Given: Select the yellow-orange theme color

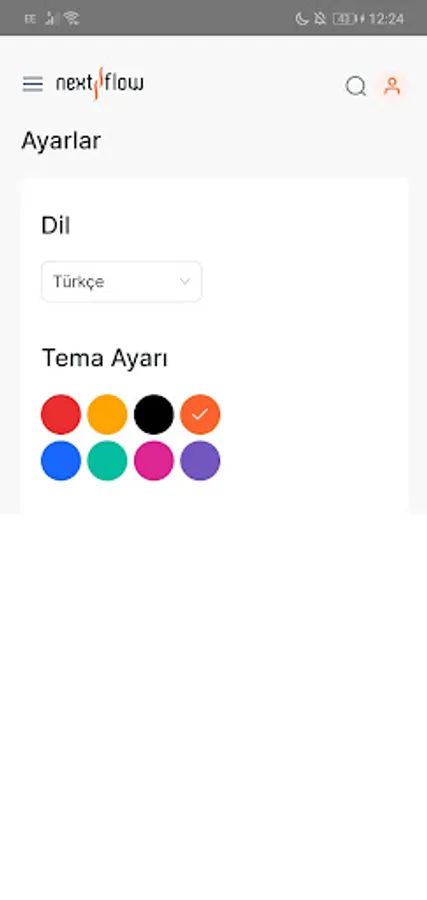Looking at the screenshot, I should [x=107, y=414].
